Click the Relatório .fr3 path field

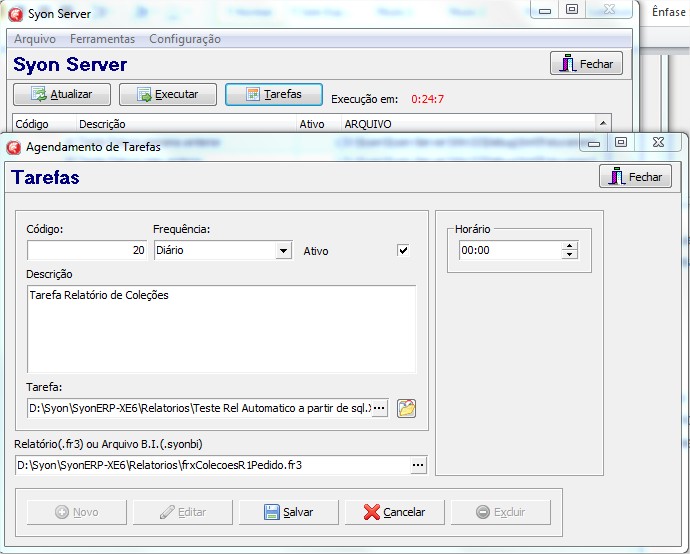click(x=213, y=465)
